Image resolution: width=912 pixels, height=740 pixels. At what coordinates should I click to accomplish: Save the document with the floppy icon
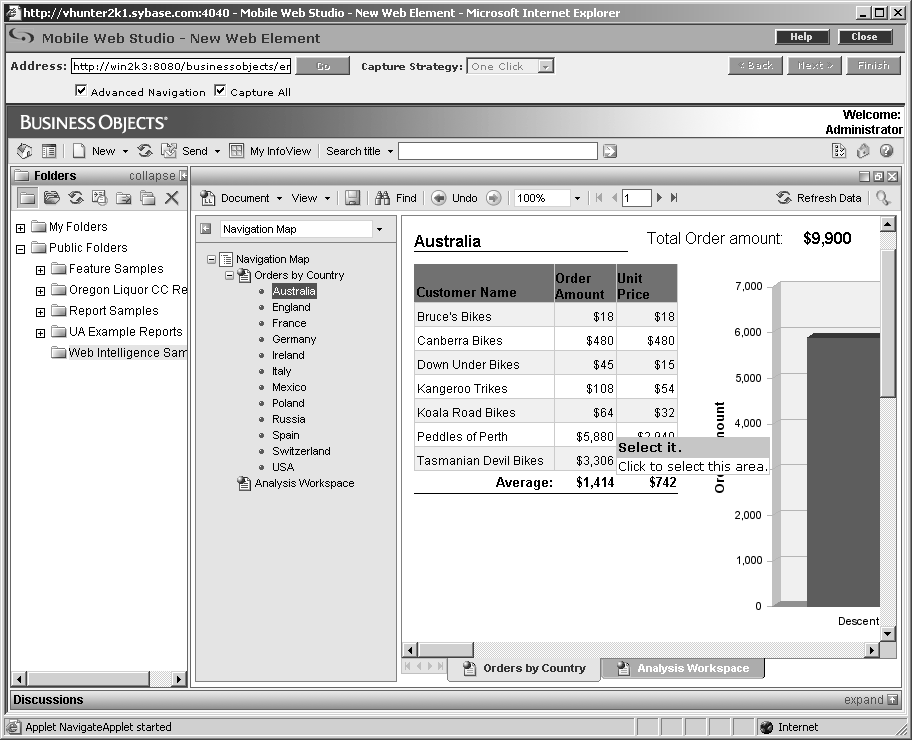click(352, 198)
